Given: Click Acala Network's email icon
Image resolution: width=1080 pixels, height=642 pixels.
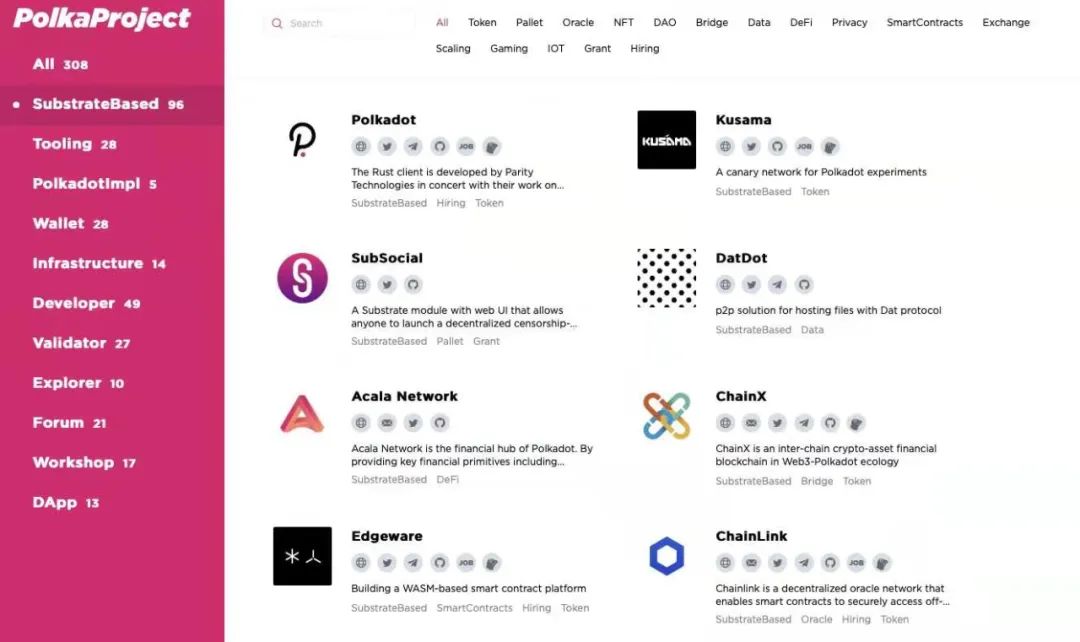Looking at the screenshot, I should (387, 423).
